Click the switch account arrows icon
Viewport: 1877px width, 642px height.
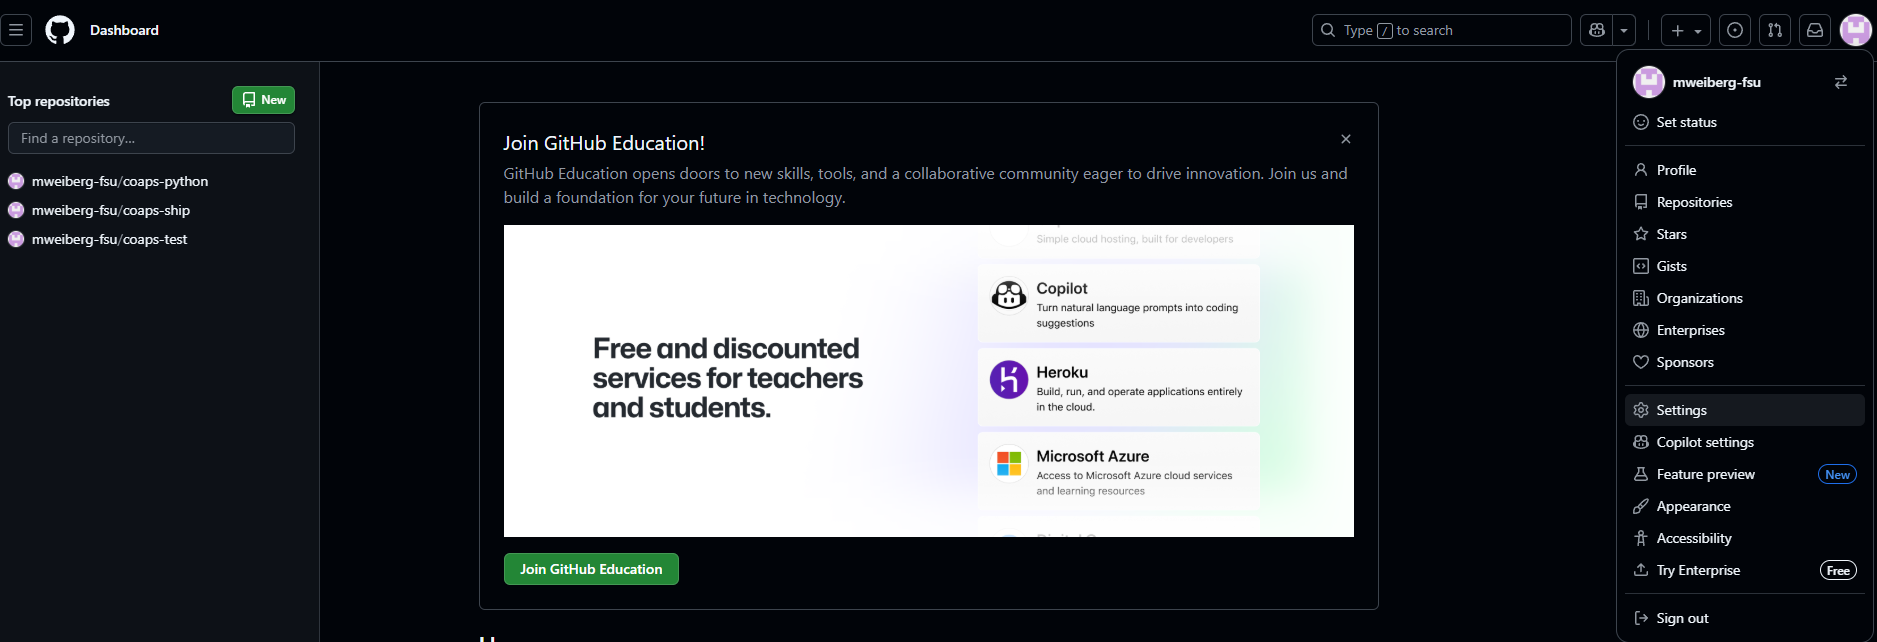(x=1841, y=82)
